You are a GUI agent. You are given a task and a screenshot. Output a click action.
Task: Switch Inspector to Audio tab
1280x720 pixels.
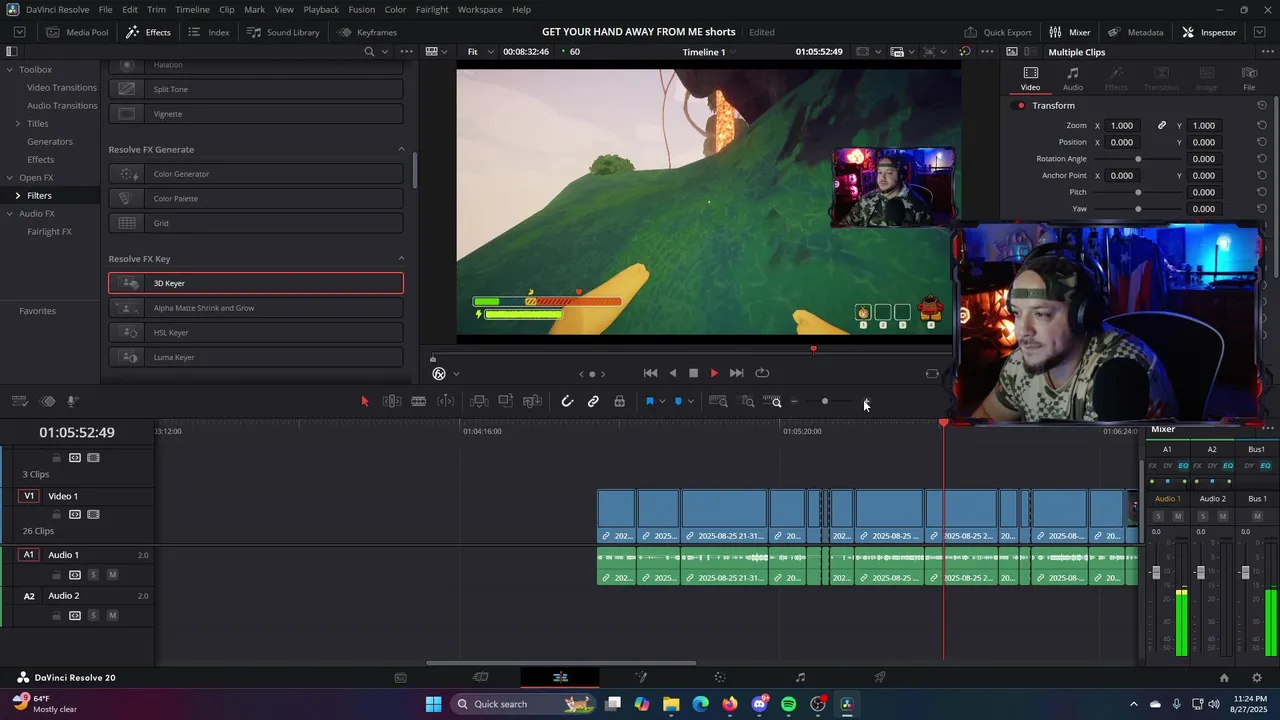pos(1072,78)
